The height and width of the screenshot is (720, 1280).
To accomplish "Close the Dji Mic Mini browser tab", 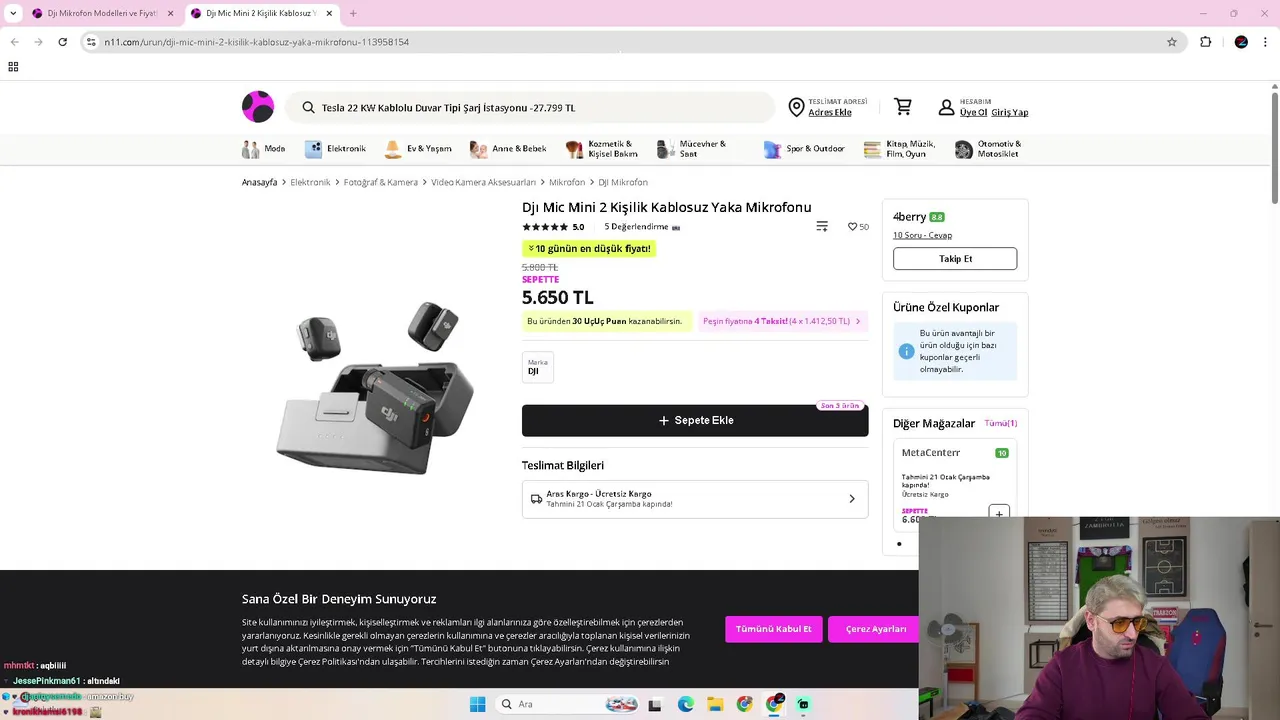I will [327, 13].
